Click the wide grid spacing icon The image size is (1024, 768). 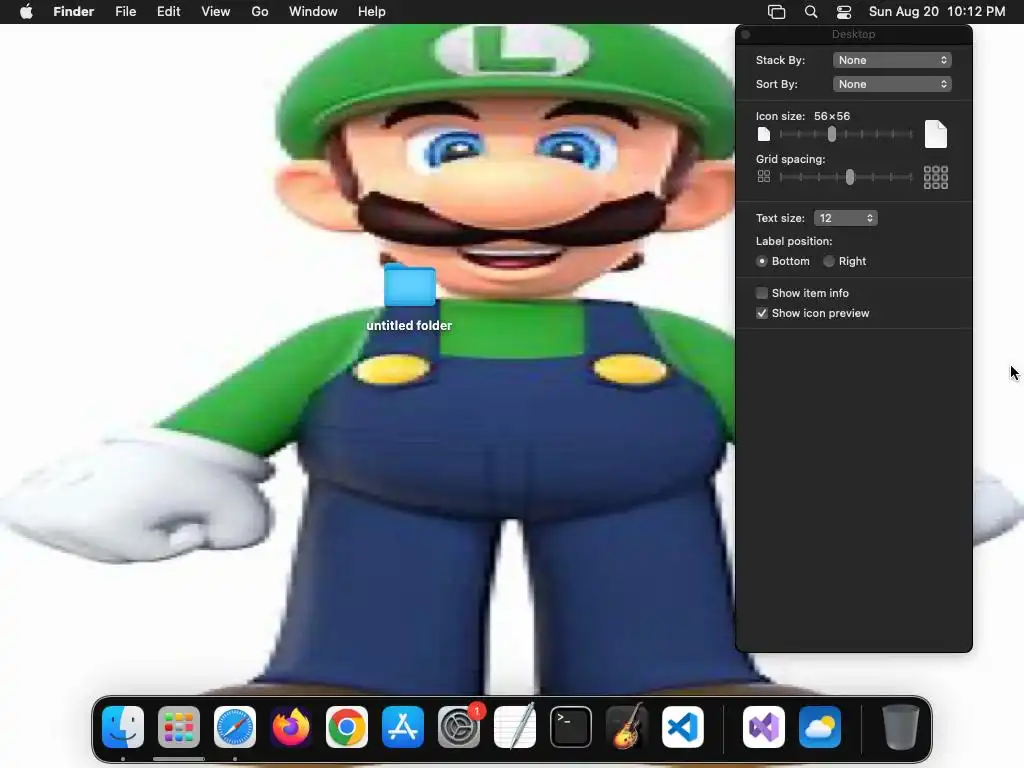point(936,177)
